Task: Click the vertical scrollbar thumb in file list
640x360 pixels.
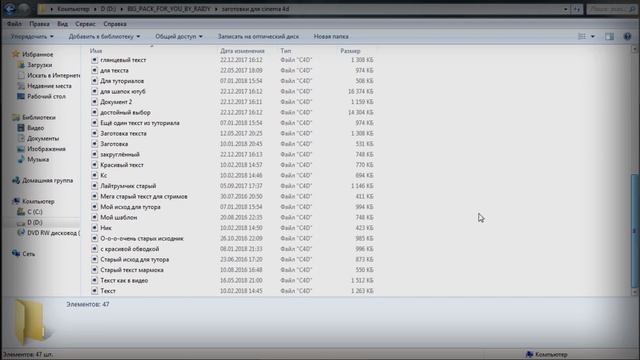Action: click(x=634, y=230)
